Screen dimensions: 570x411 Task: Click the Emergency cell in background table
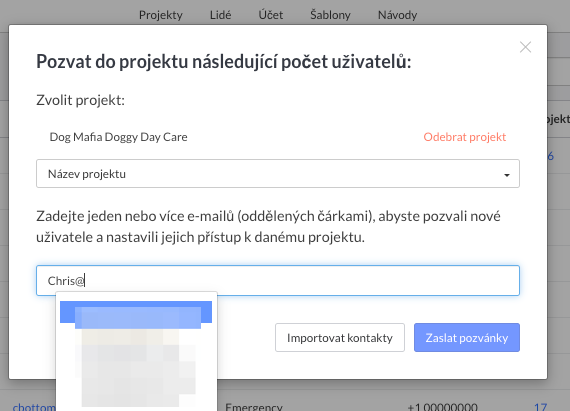tap(254, 407)
